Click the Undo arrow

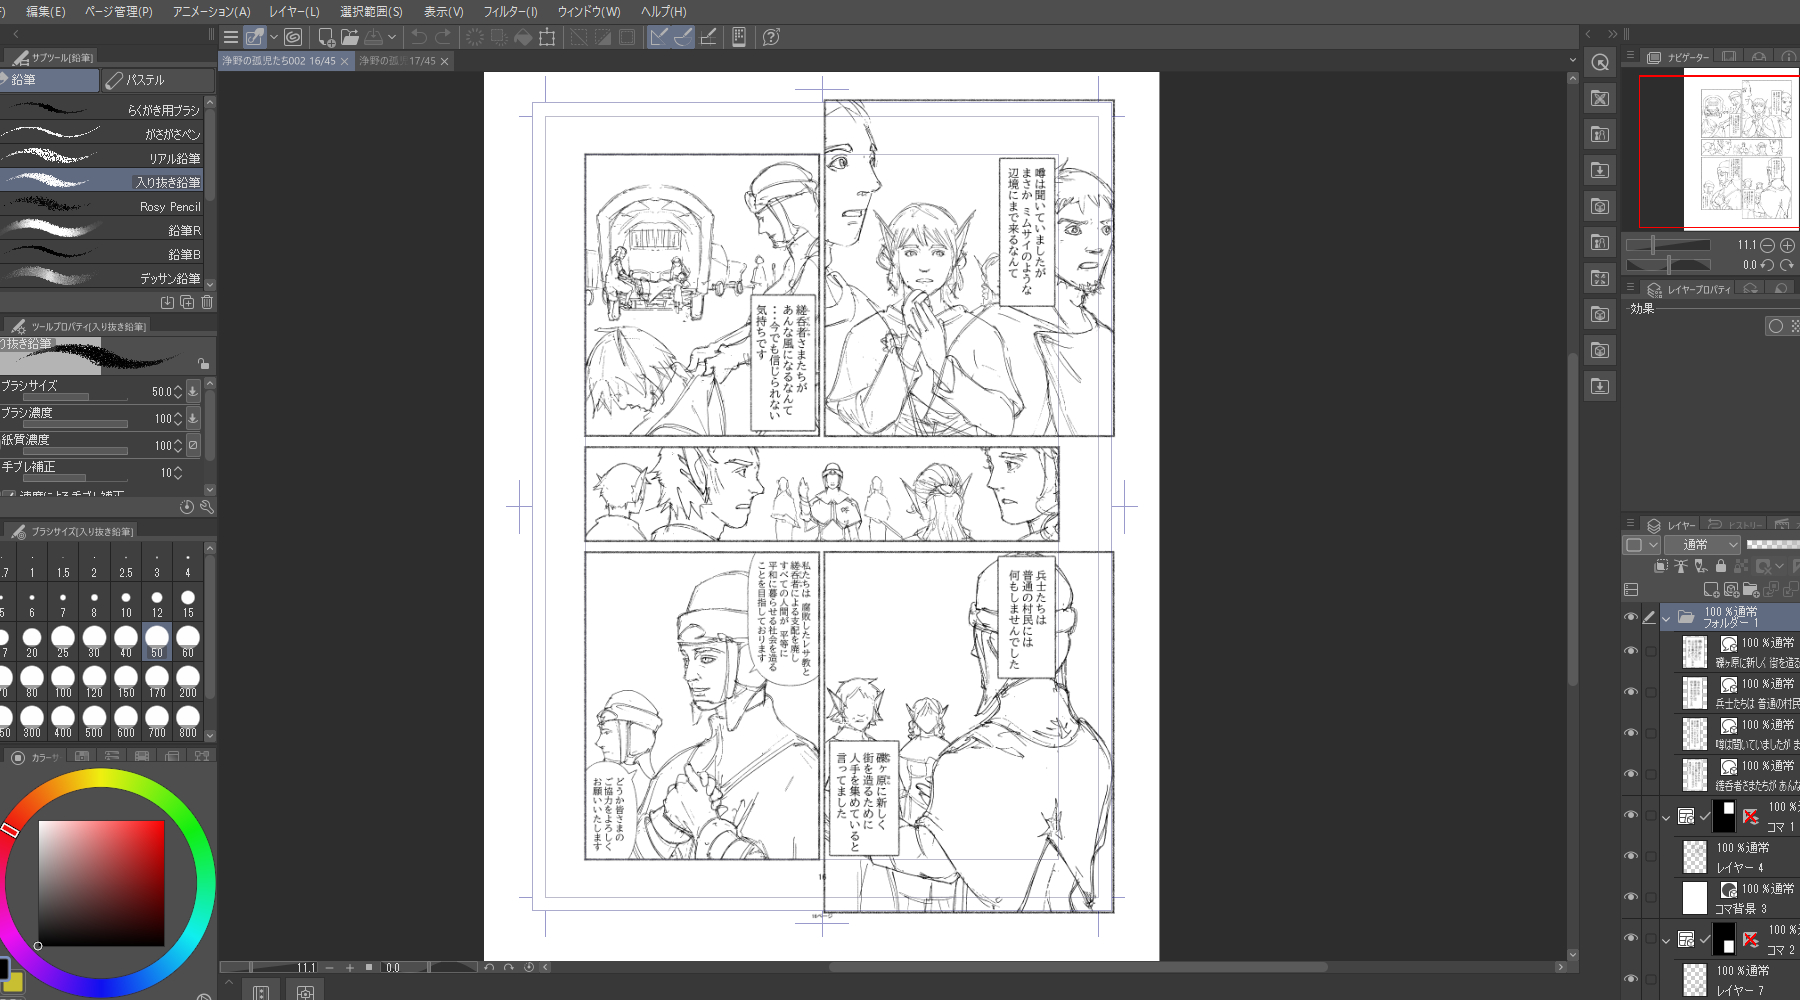(419, 37)
